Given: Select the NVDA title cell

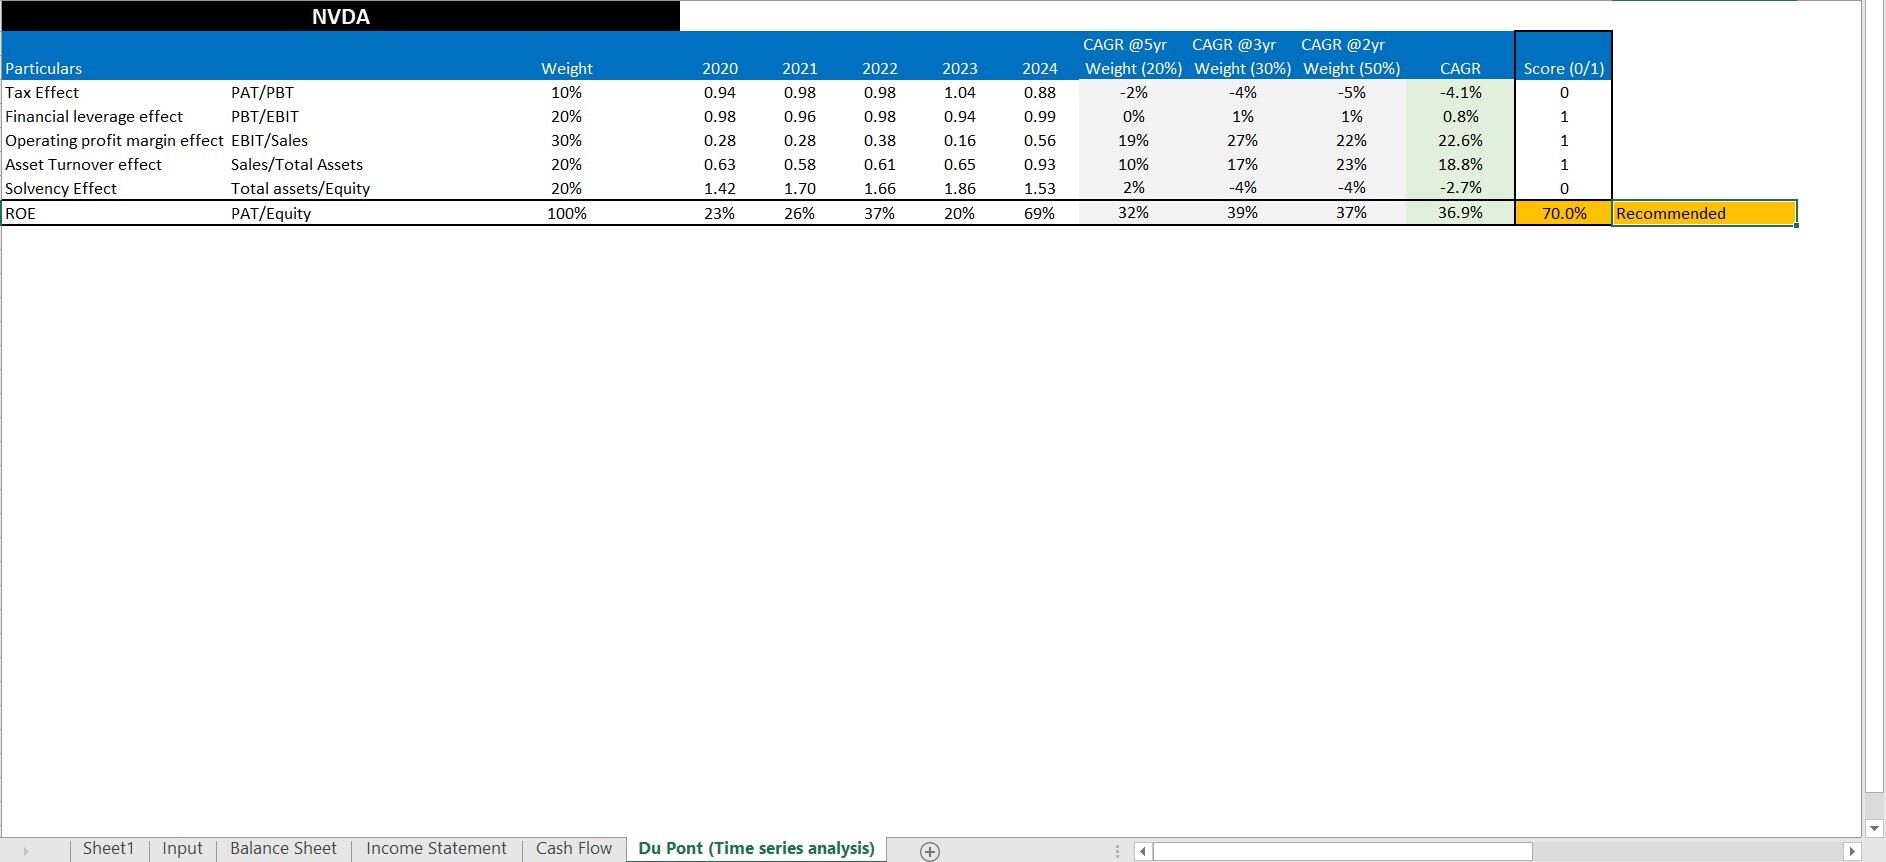Looking at the screenshot, I should [341, 16].
